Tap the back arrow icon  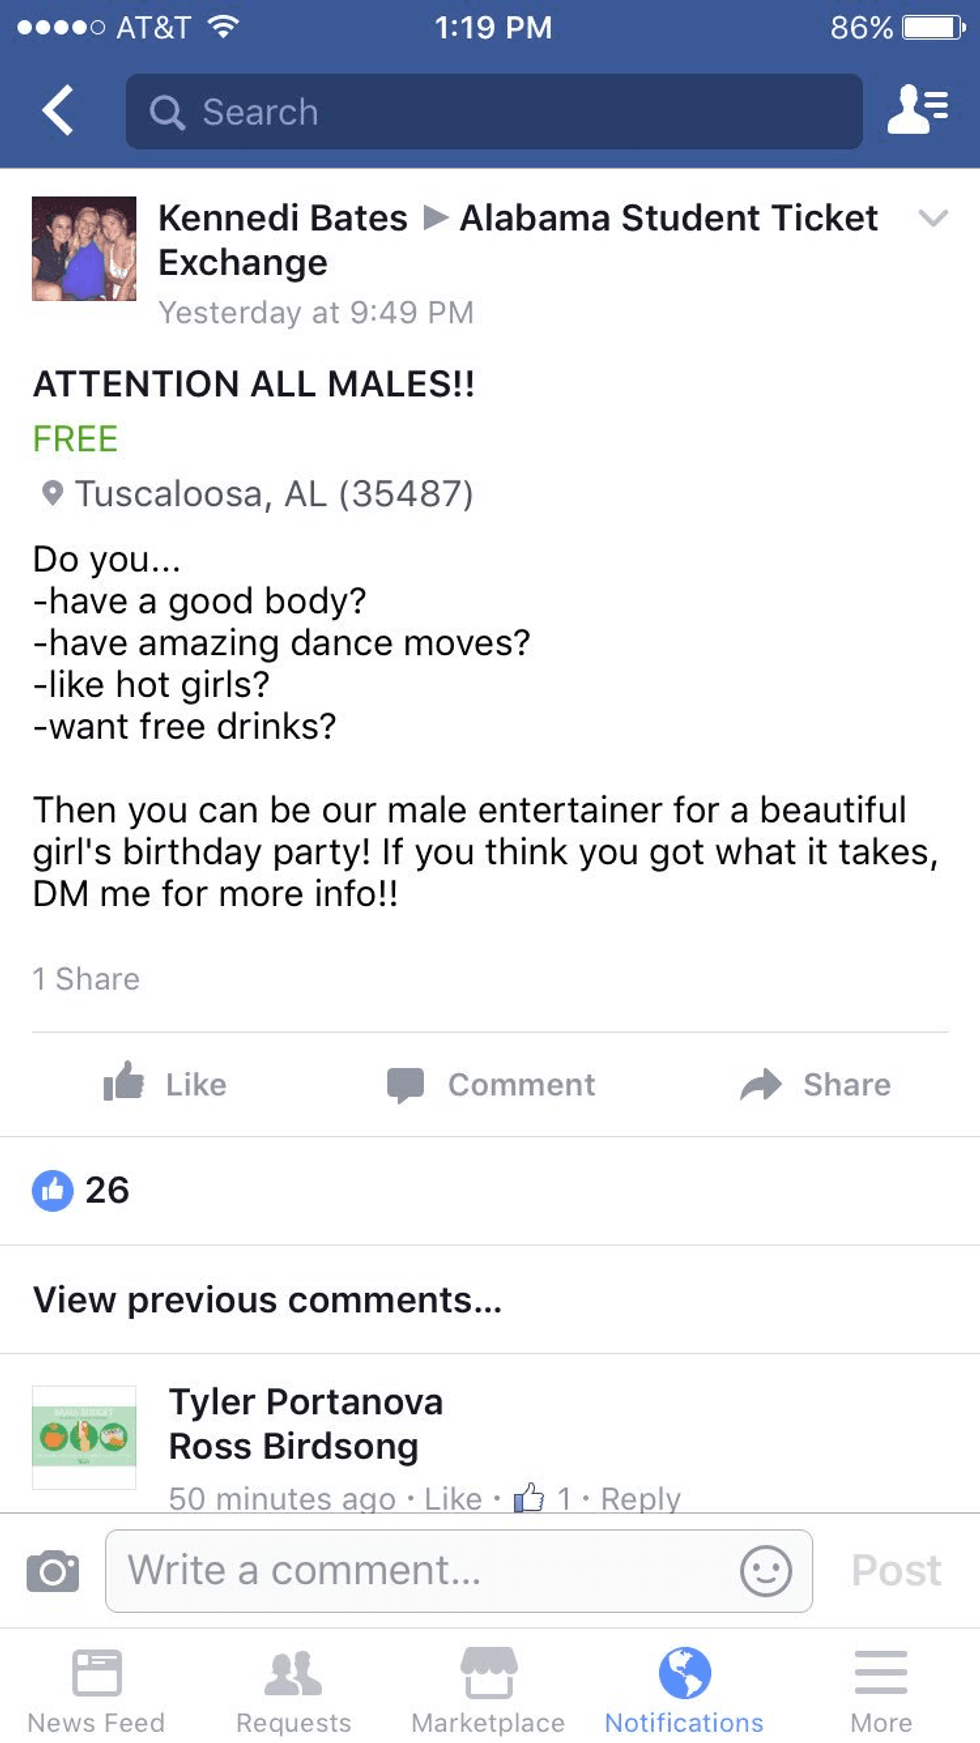tap(58, 110)
